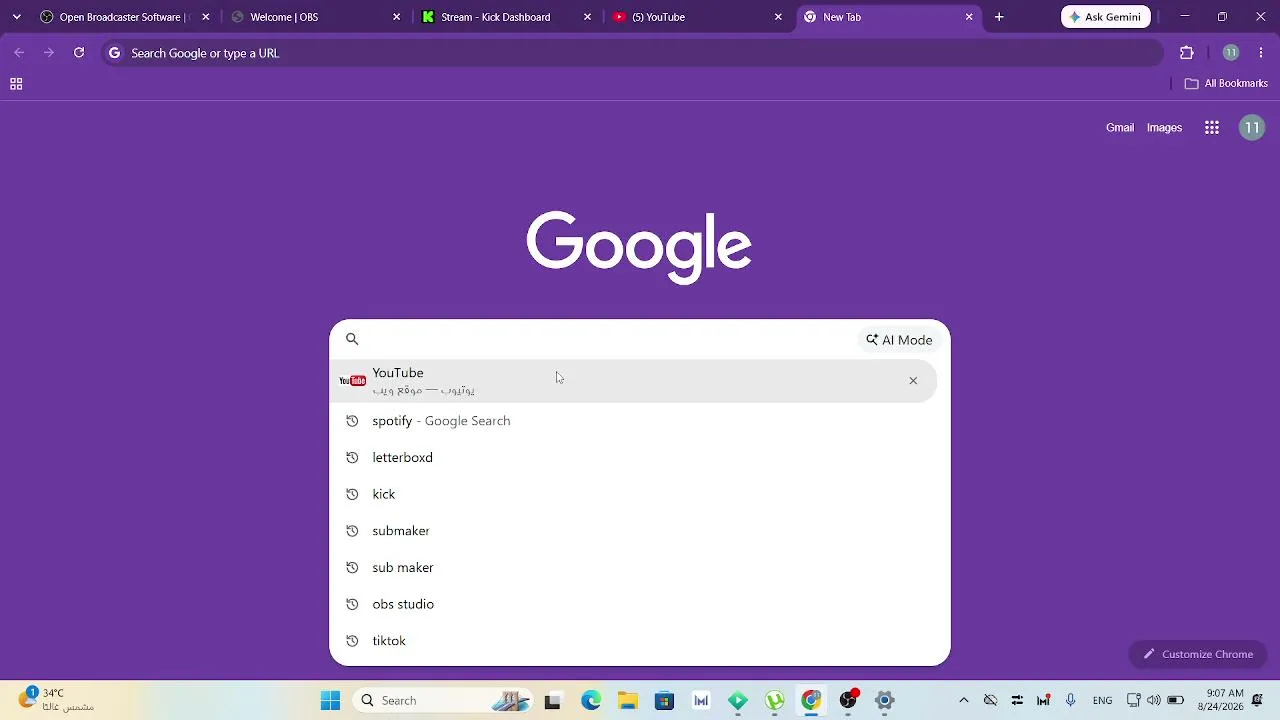Screen dimensions: 1280x720
Task: Click the microphone tray icon
Action: [x=1070, y=700]
